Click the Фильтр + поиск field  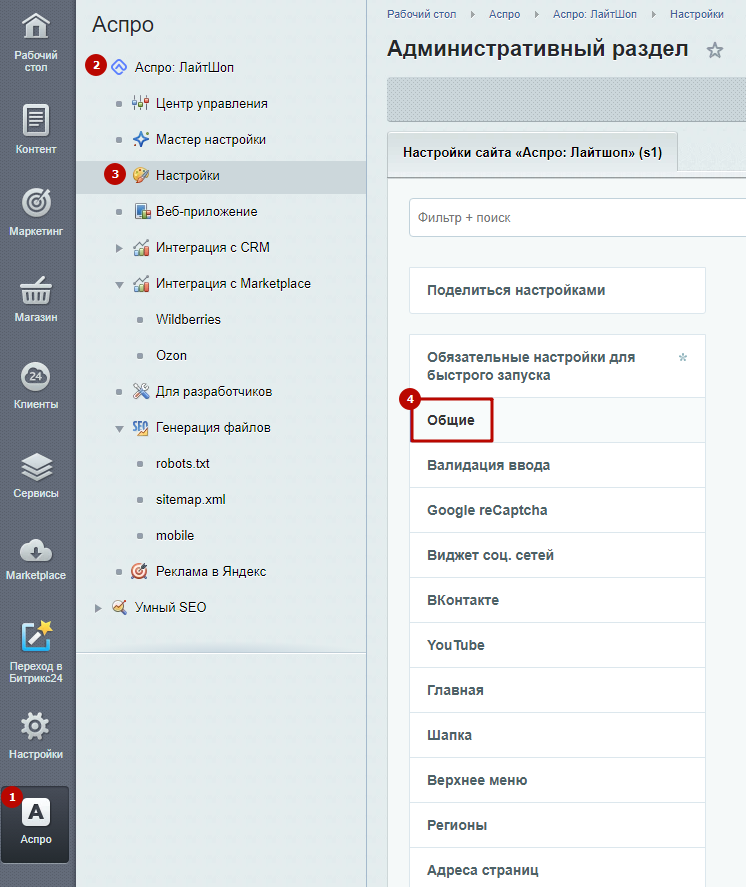coord(577,218)
